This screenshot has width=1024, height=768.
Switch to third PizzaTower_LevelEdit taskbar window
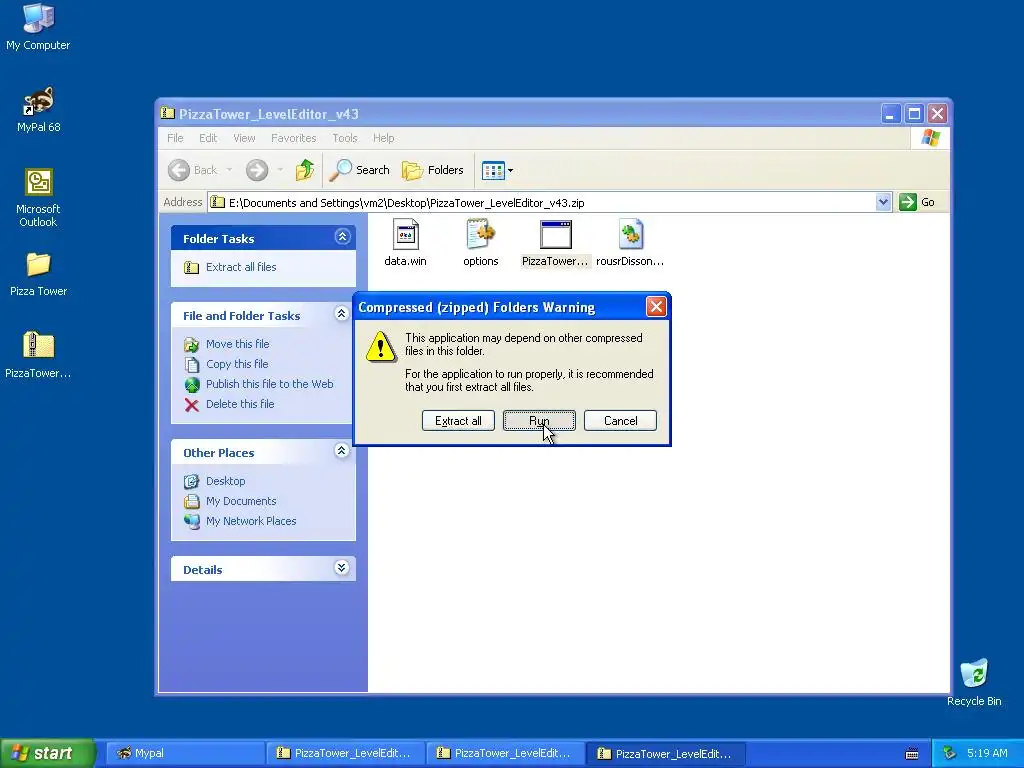pos(665,754)
